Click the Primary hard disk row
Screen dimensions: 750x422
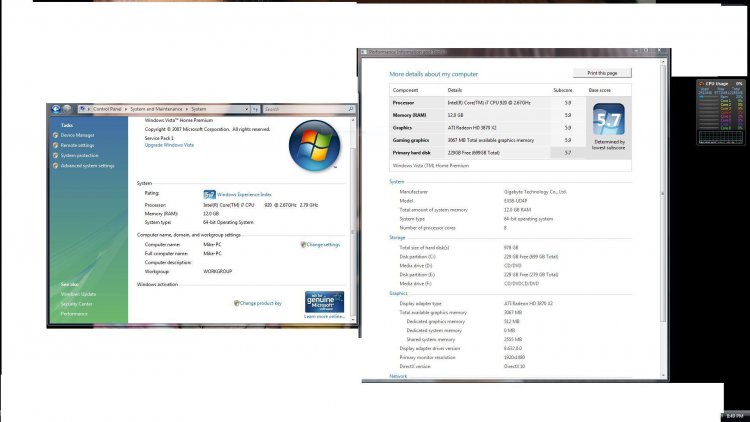point(487,153)
